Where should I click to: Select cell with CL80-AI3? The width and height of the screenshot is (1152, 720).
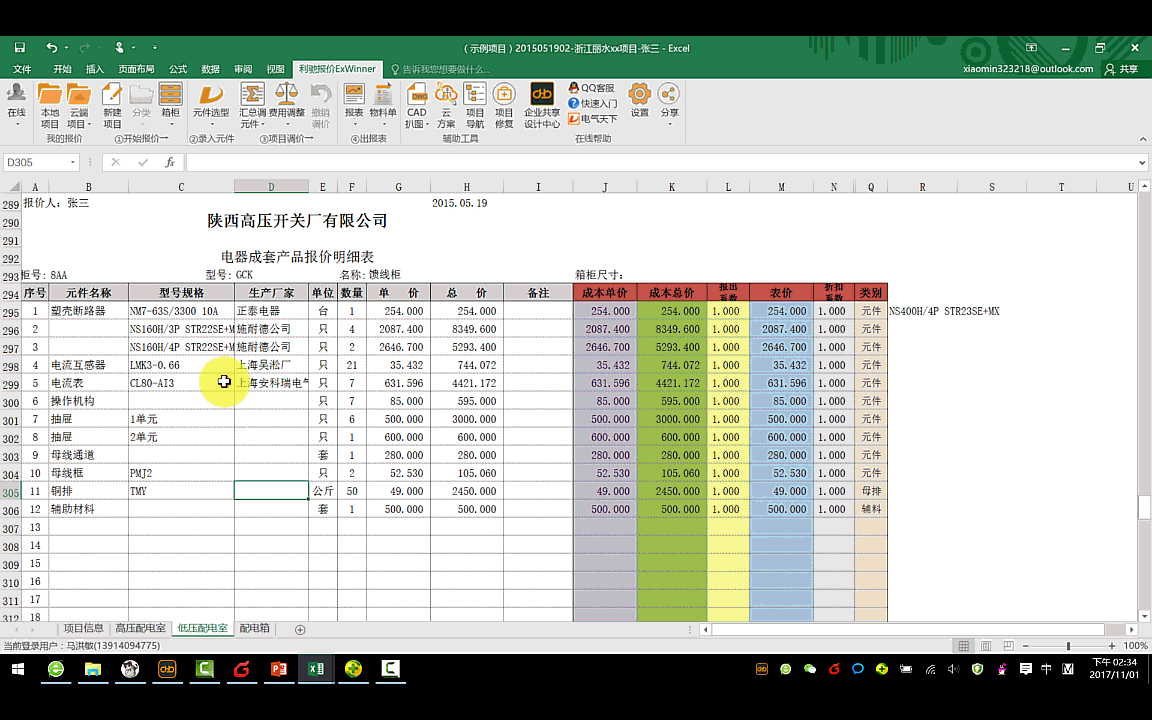click(x=181, y=383)
